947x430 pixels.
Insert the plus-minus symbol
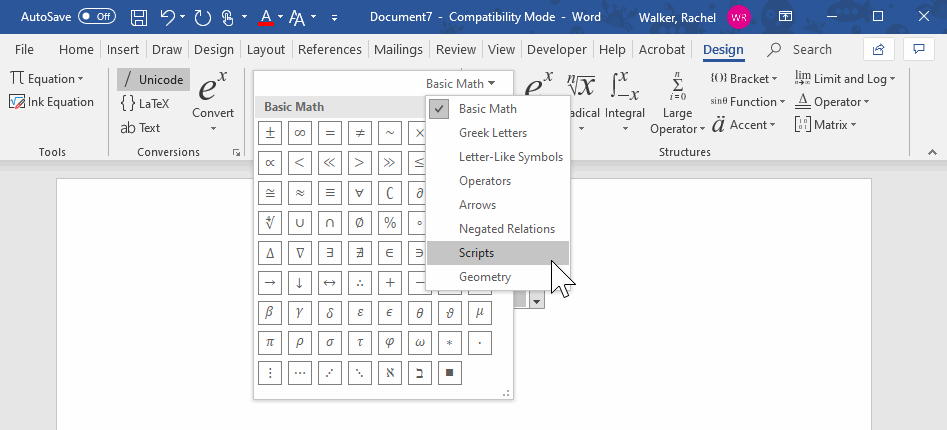pyautogui.click(x=268, y=133)
